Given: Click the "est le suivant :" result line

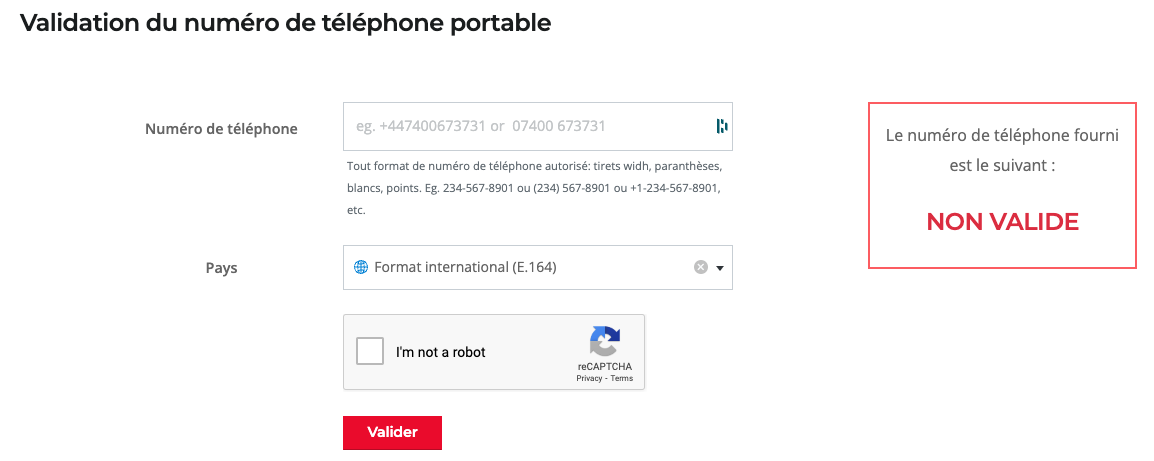Looking at the screenshot, I should pos(1002,165).
